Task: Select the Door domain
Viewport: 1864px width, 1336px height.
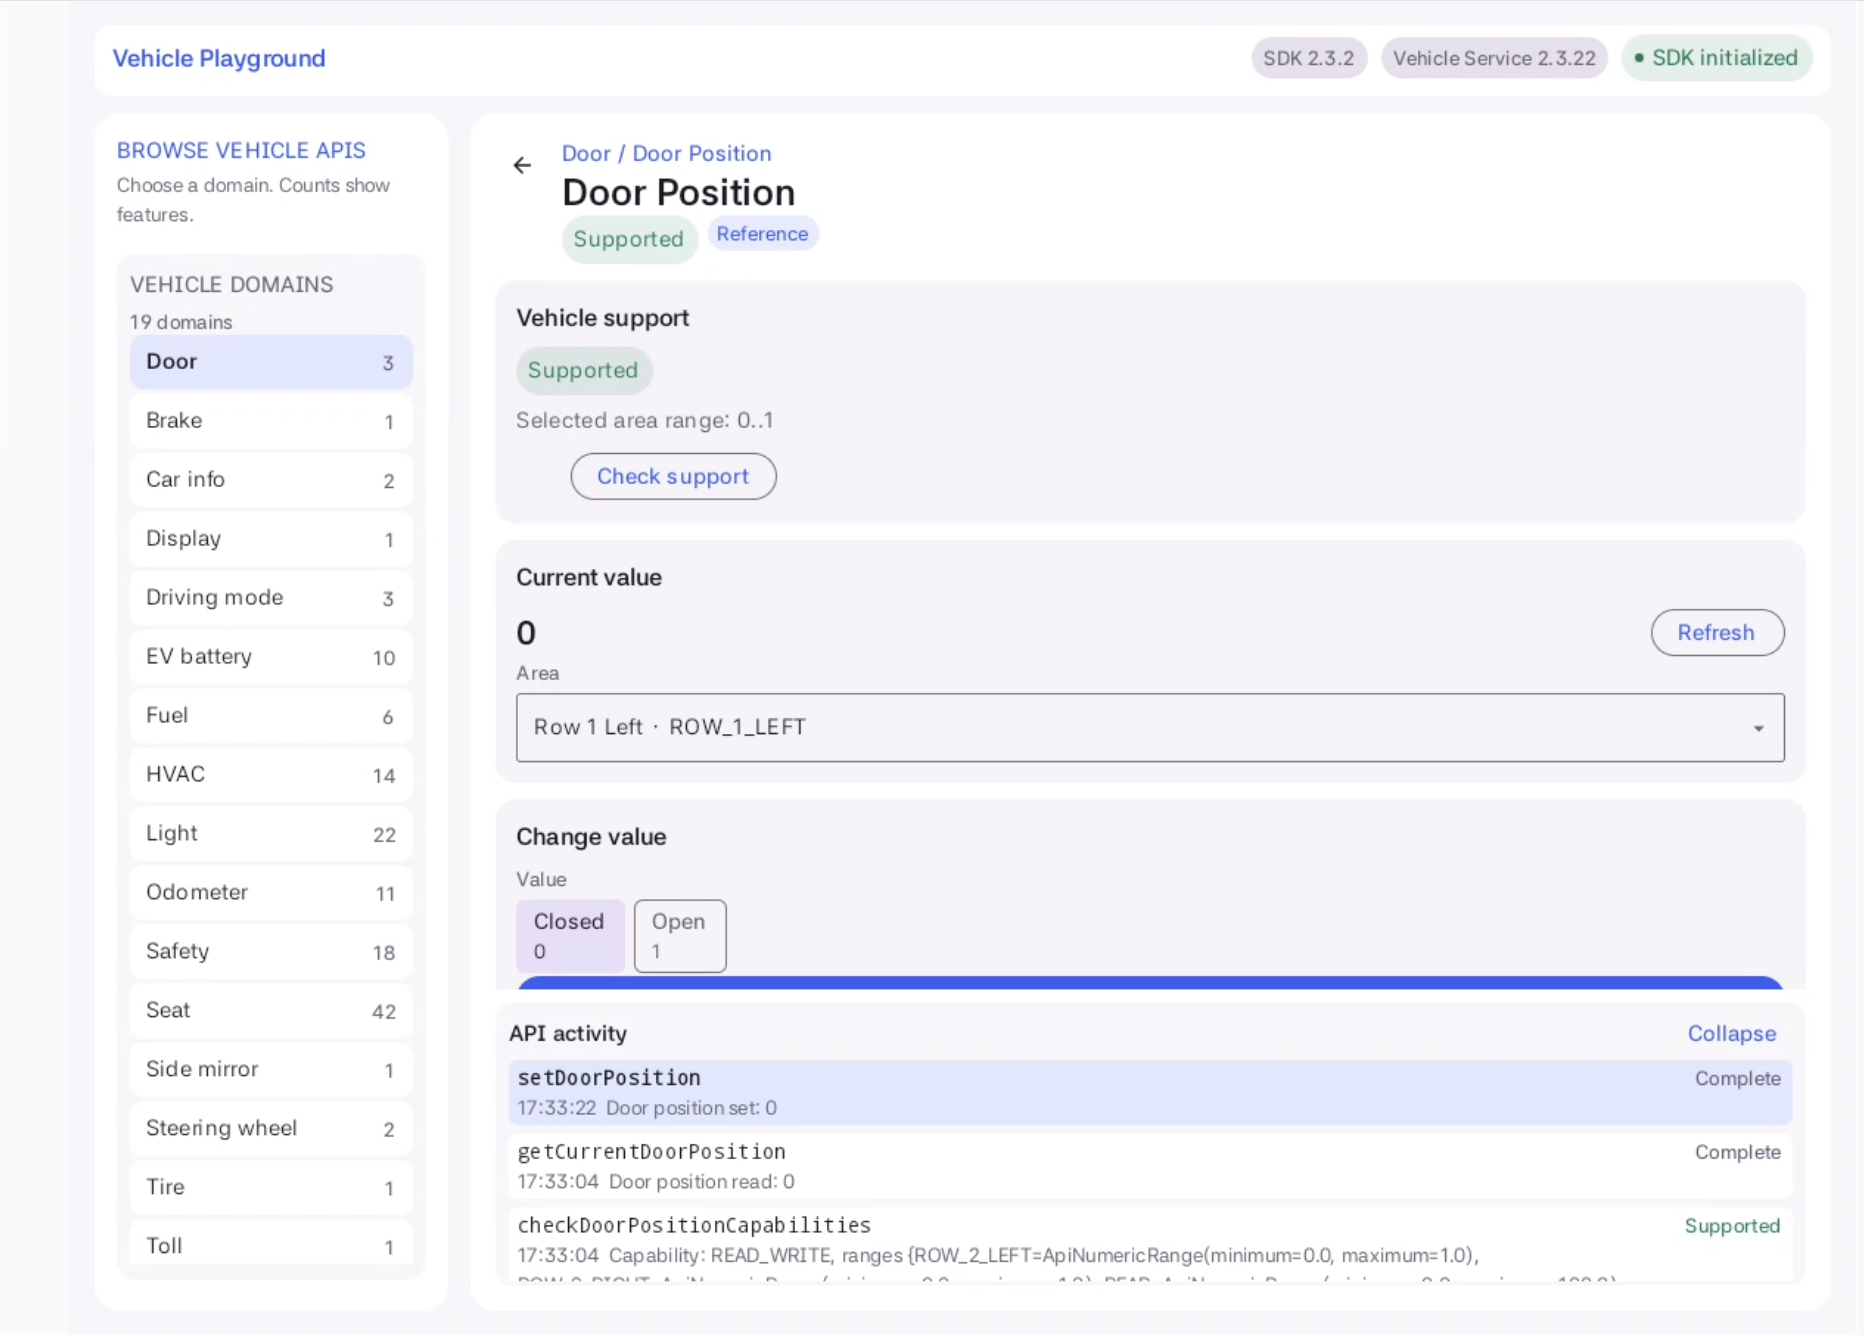Action: tap(271, 362)
